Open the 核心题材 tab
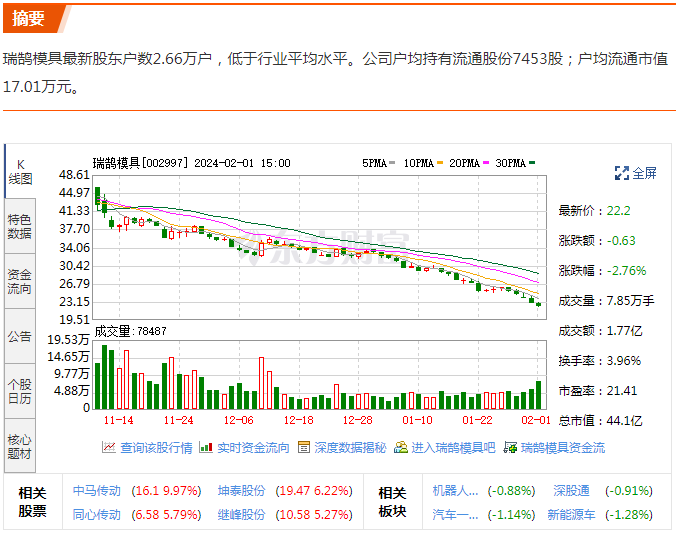The image size is (676, 535). coord(20,446)
